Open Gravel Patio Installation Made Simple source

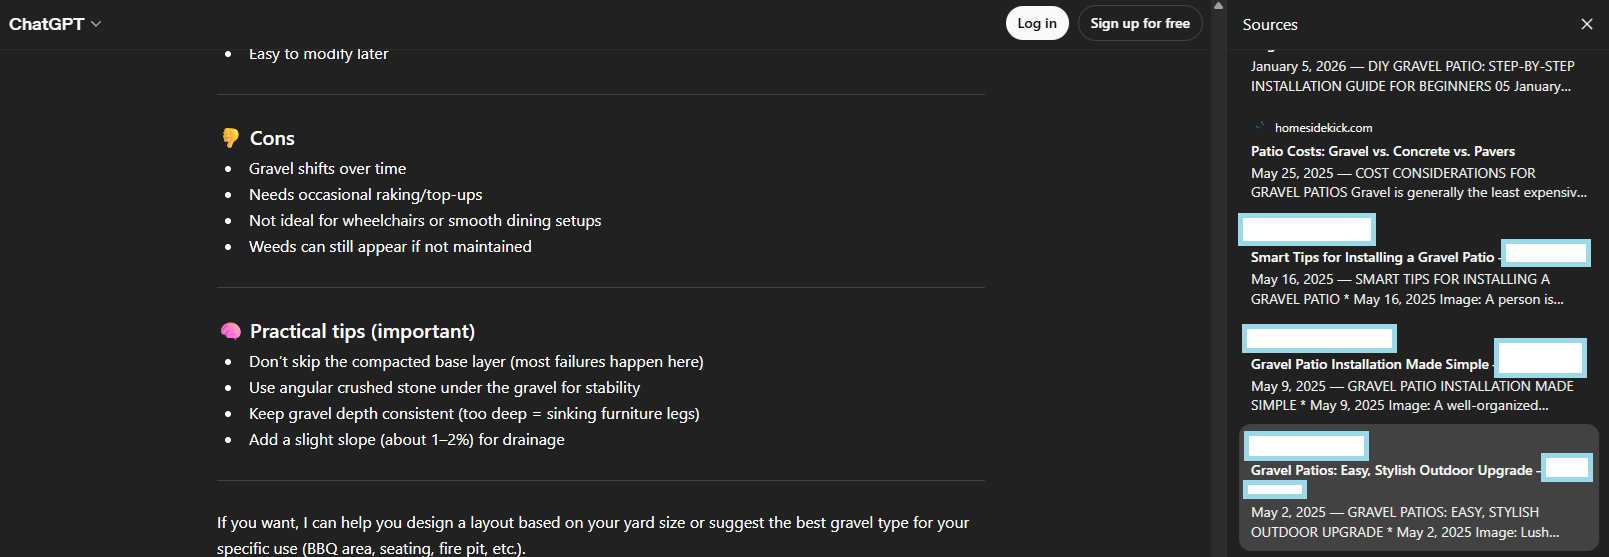(1369, 364)
